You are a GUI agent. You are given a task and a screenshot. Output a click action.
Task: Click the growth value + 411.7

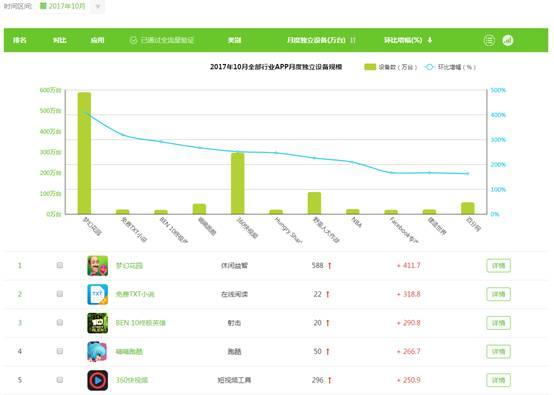409,265
